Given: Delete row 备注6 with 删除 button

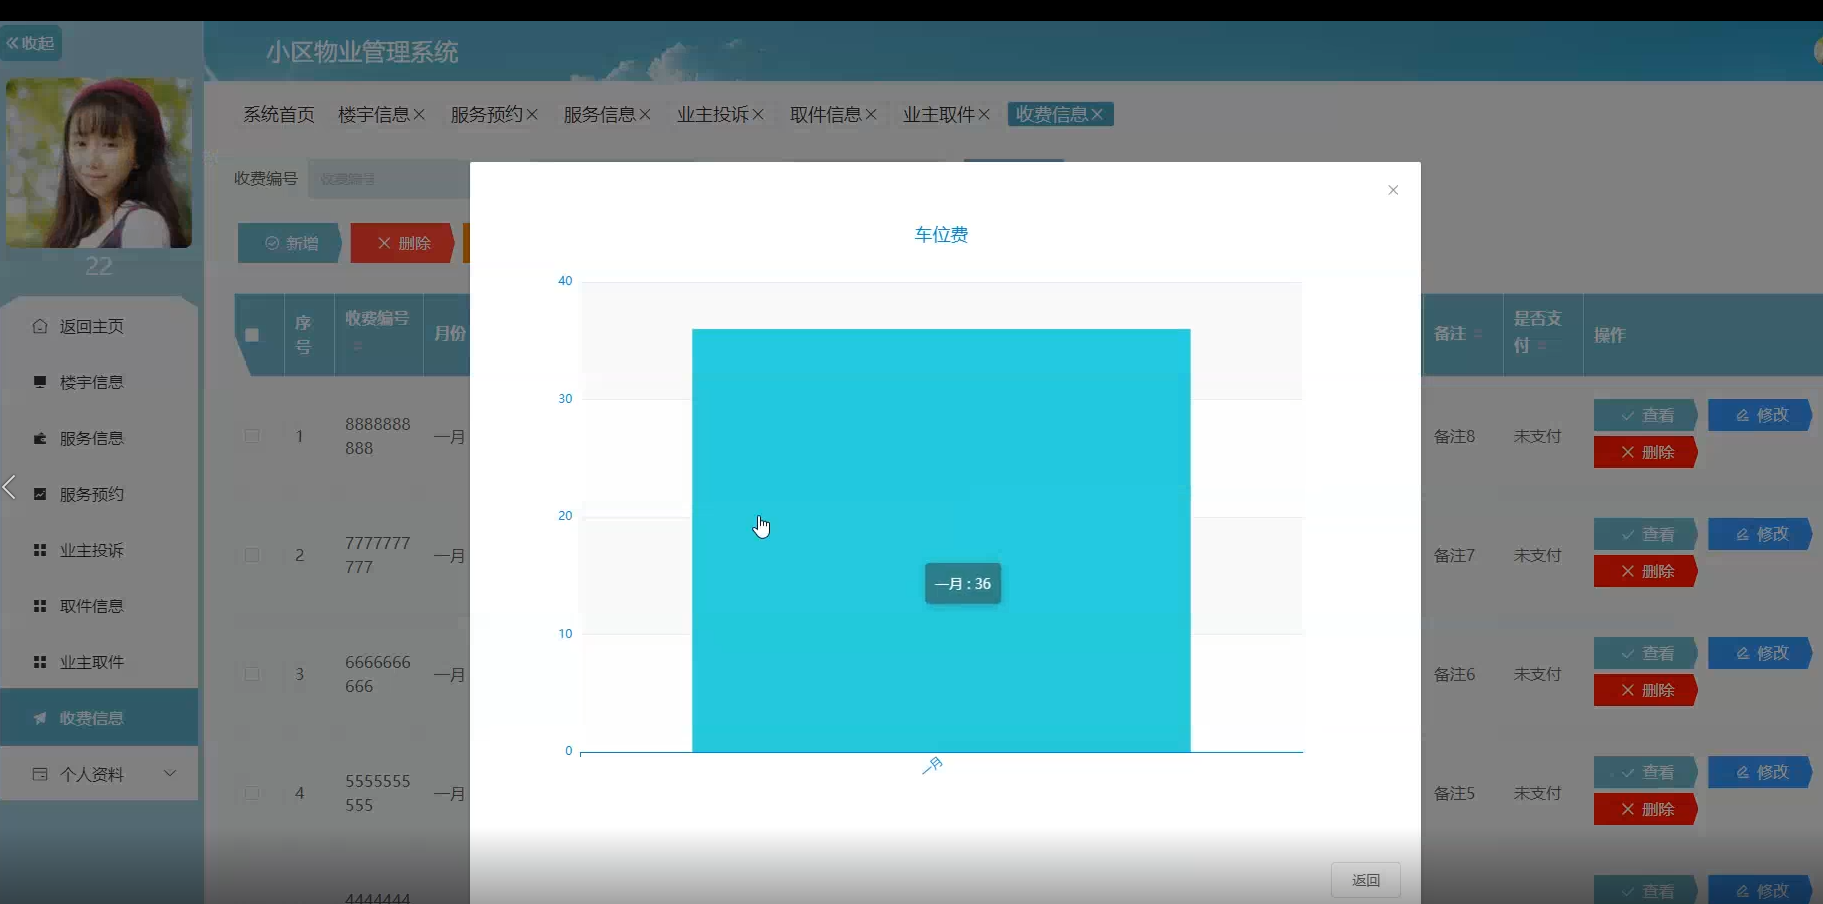Looking at the screenshot, I should (x=1645, y=690).
